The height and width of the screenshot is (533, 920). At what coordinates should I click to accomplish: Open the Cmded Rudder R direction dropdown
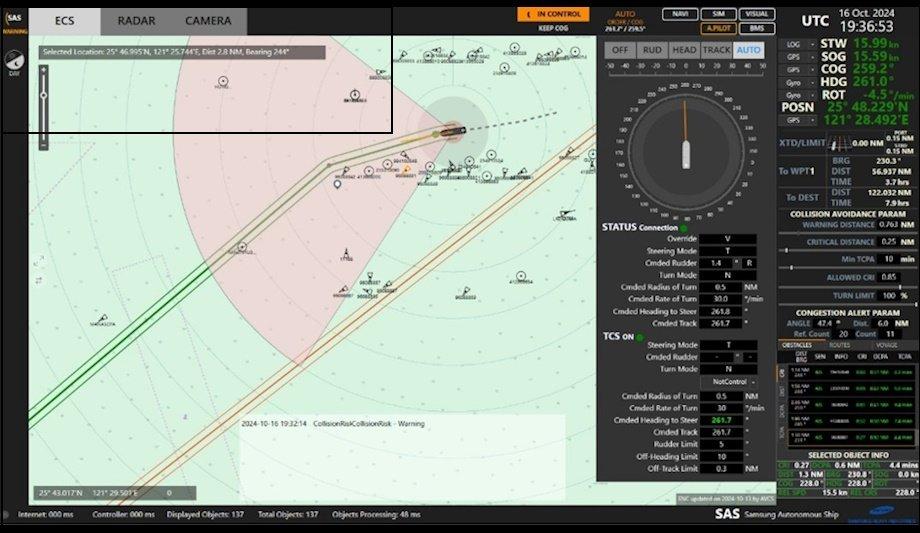click(x=749, y=263)
